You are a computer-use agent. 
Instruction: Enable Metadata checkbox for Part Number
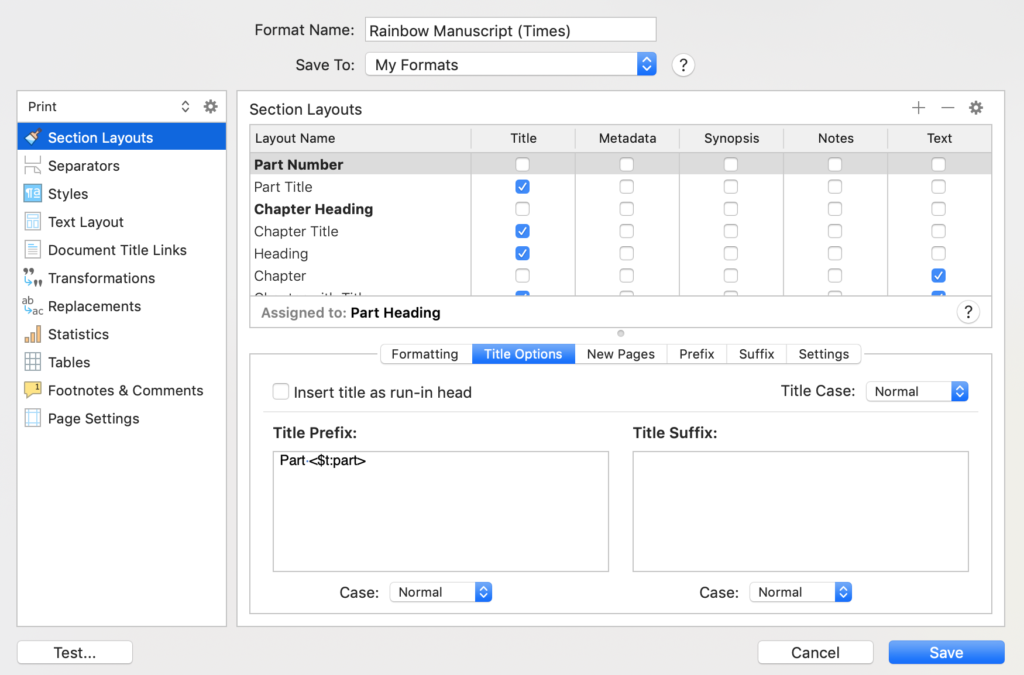[x=626, y=164]
